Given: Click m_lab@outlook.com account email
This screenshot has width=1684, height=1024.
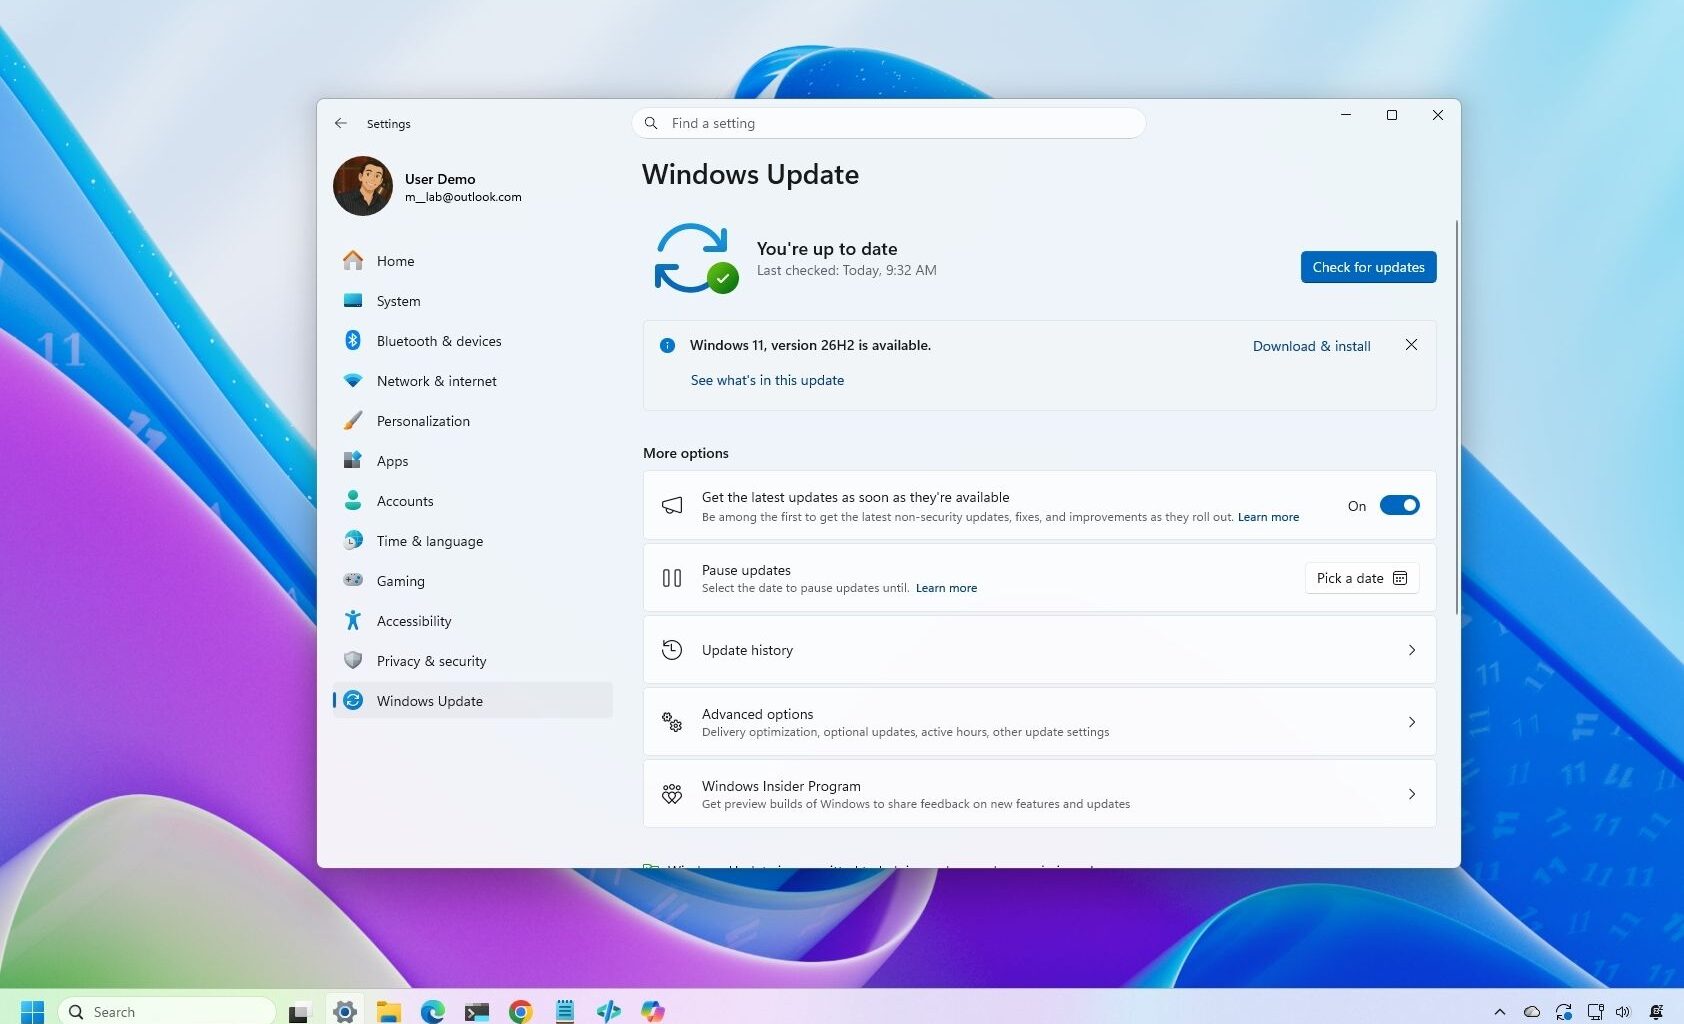Looking at the screenshot, I should click(463, 197).
